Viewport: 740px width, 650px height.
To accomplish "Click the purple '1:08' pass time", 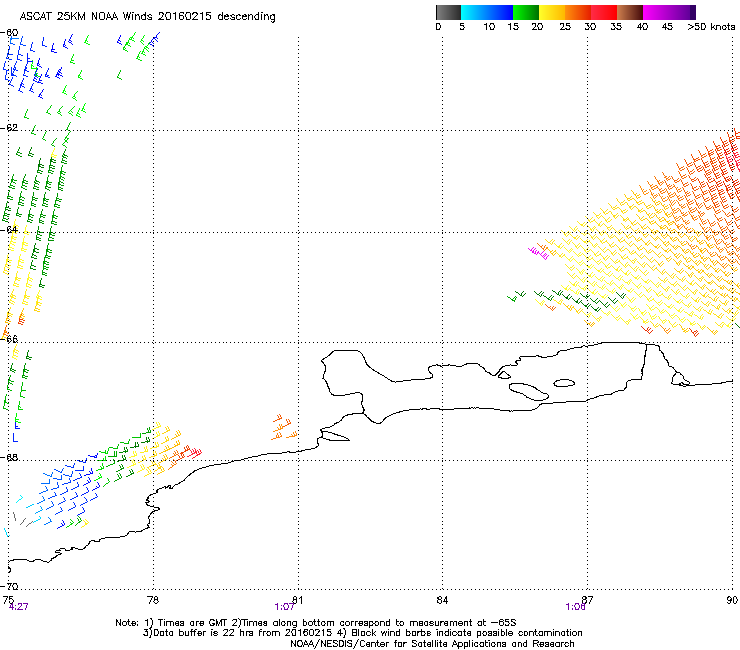I will [575, 607].
